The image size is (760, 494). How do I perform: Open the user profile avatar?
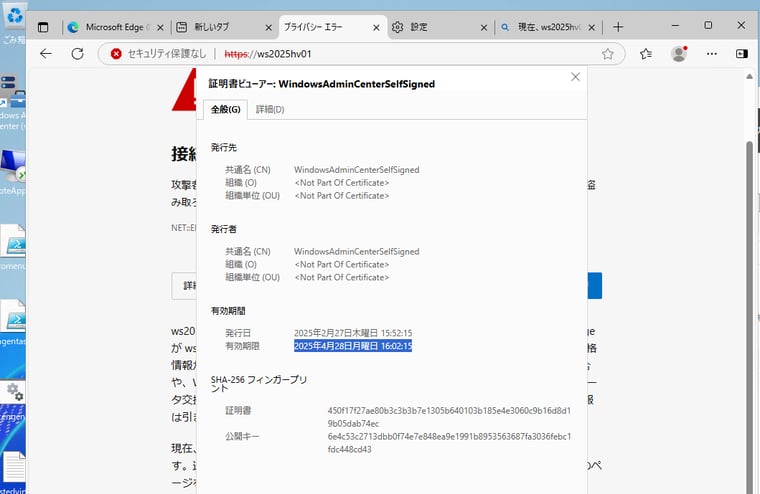679,53
